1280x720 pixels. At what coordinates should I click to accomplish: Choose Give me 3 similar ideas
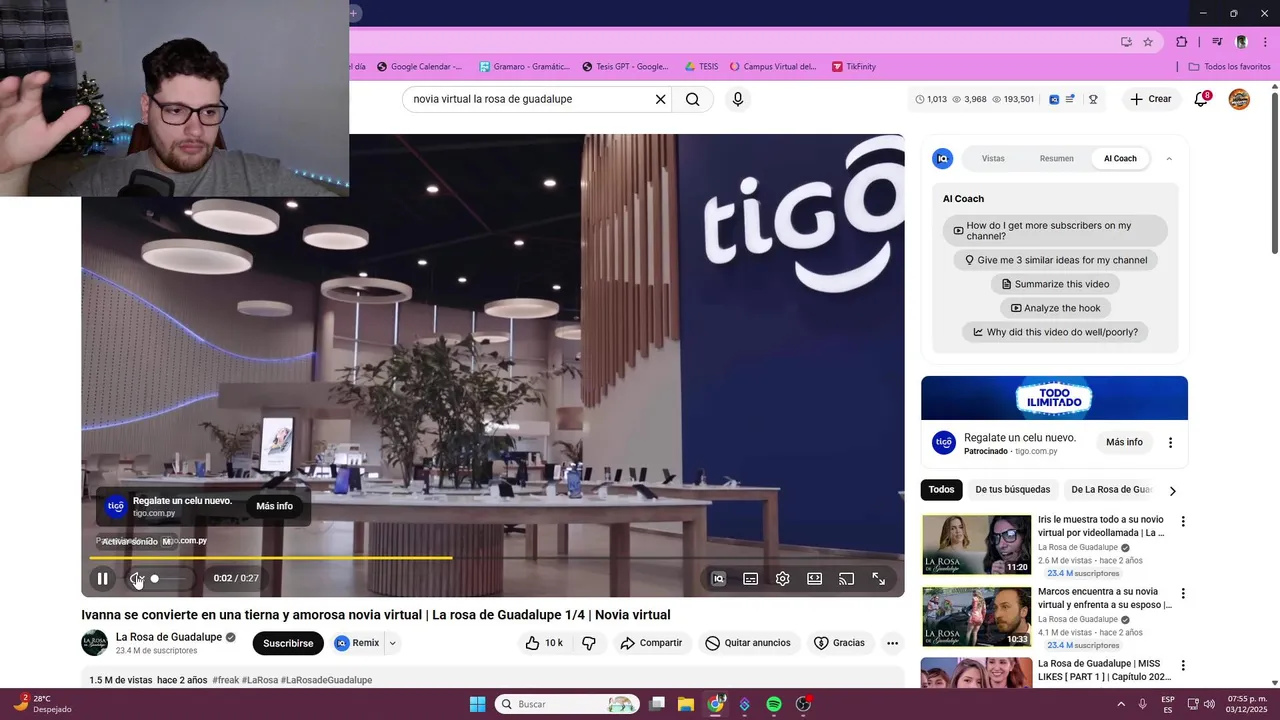pos(1055,260)
